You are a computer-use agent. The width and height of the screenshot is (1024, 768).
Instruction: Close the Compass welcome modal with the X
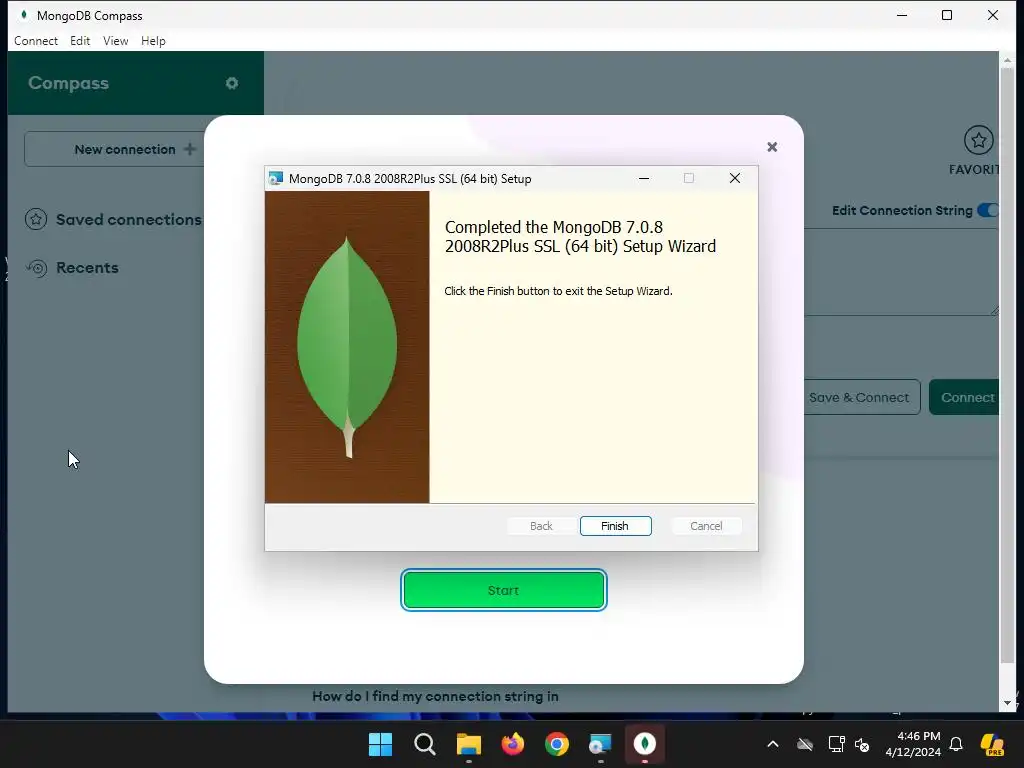(772, 147)
